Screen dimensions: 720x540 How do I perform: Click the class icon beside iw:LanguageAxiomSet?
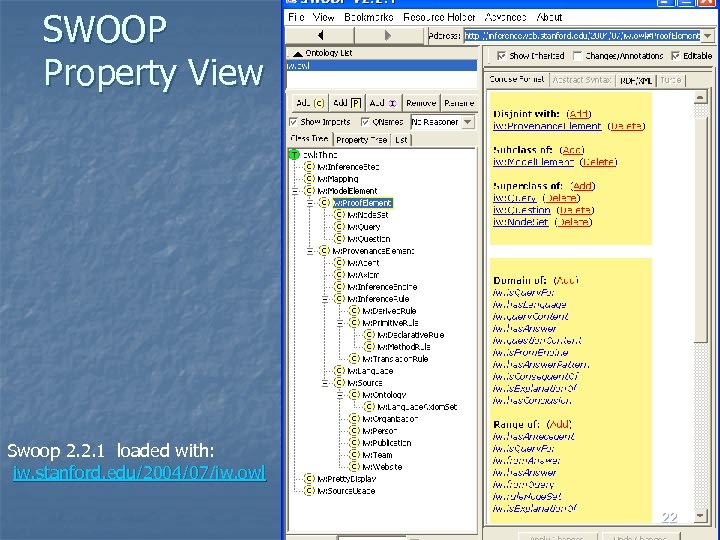point(369,406)
